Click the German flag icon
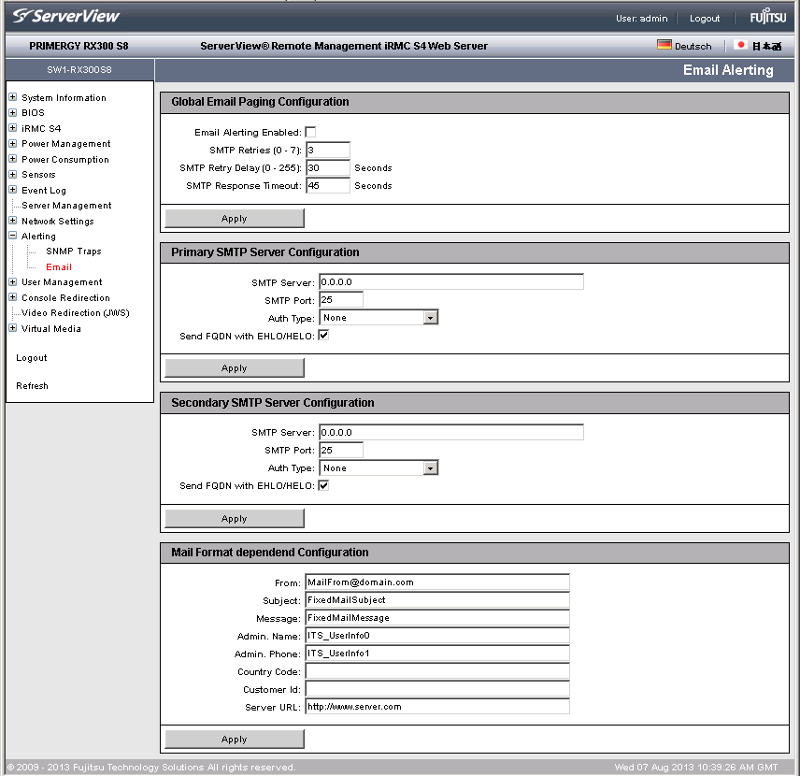The height and width of the screenshot is (776, 800). coord(664,45)
